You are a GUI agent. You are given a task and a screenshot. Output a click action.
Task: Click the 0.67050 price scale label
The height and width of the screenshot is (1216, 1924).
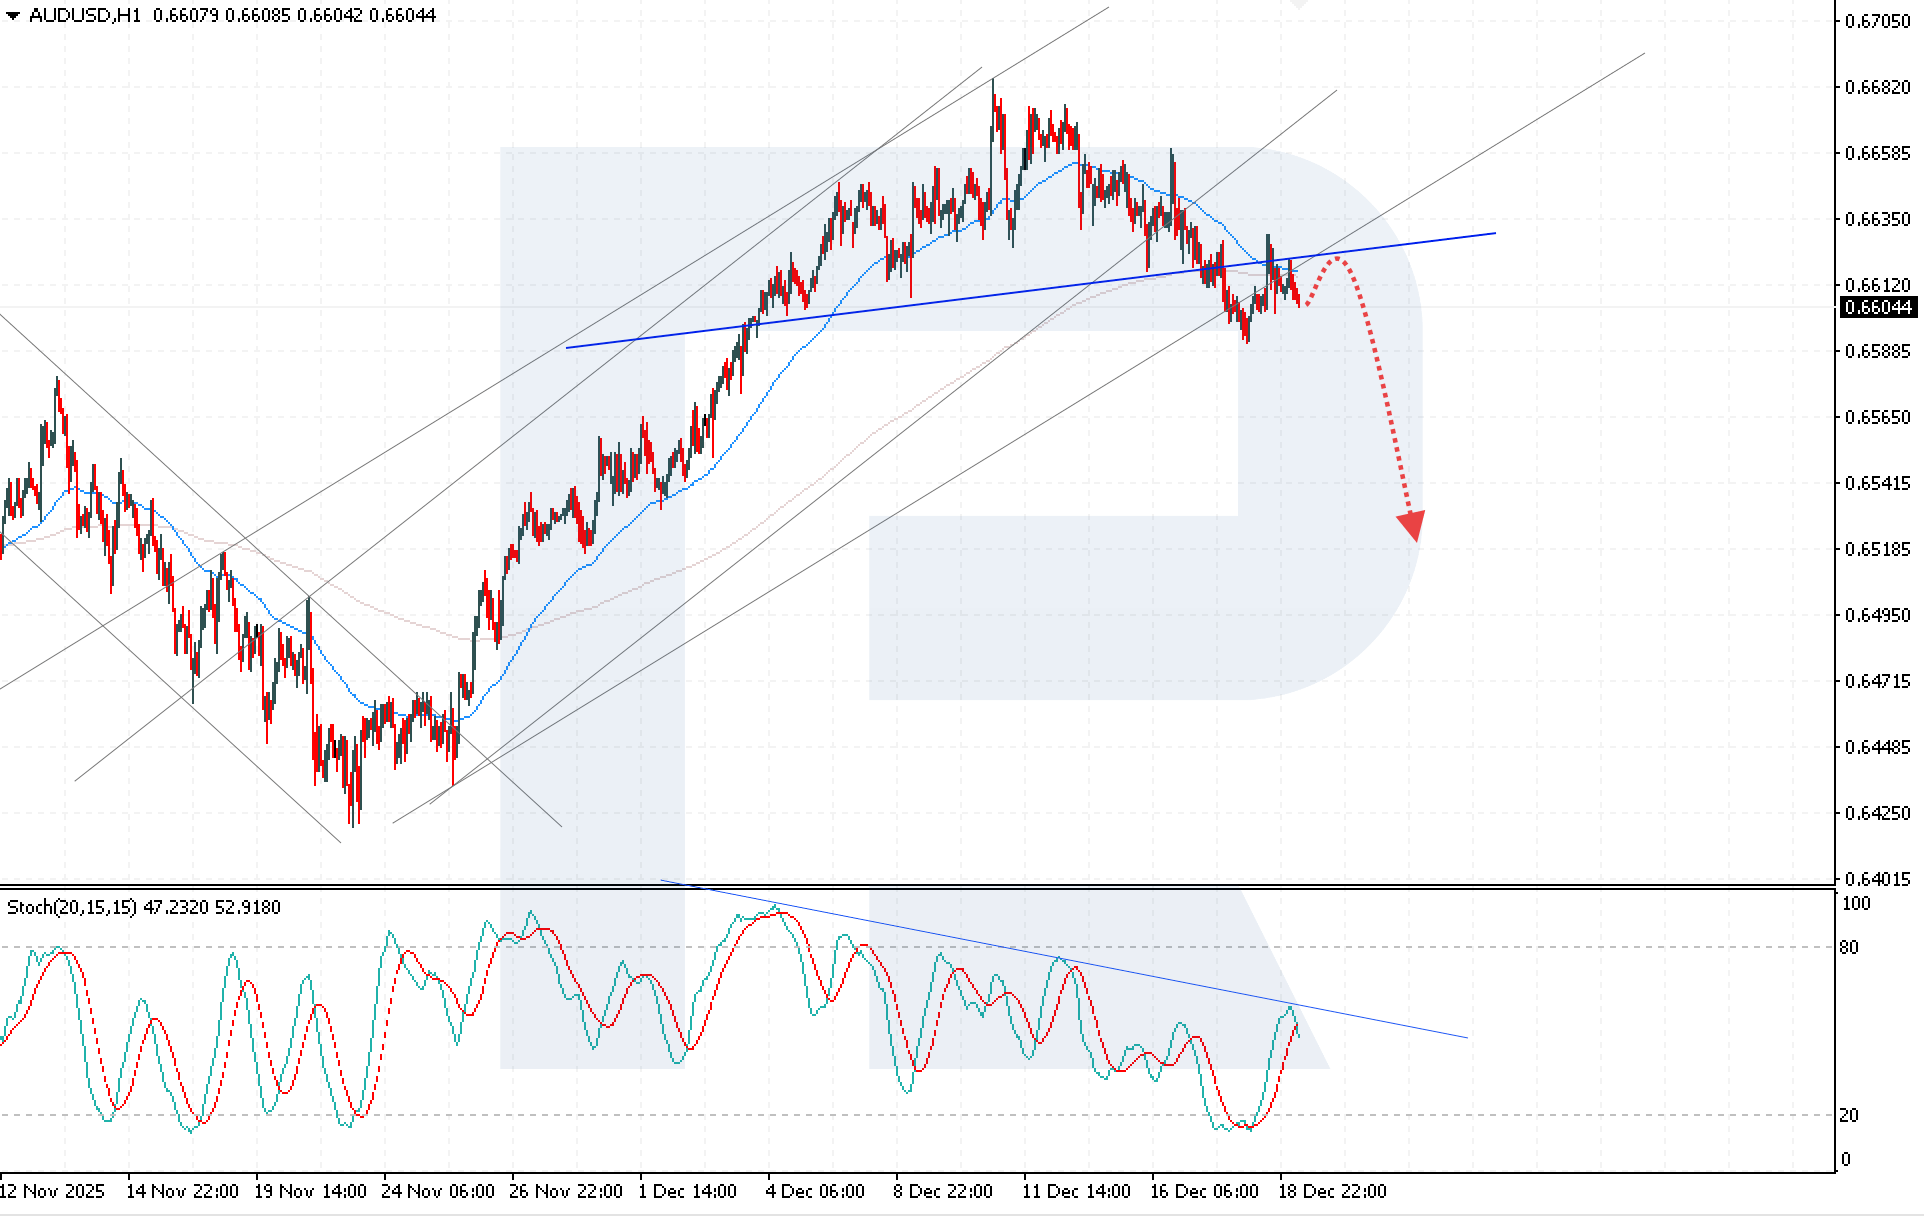[1877, 21]
